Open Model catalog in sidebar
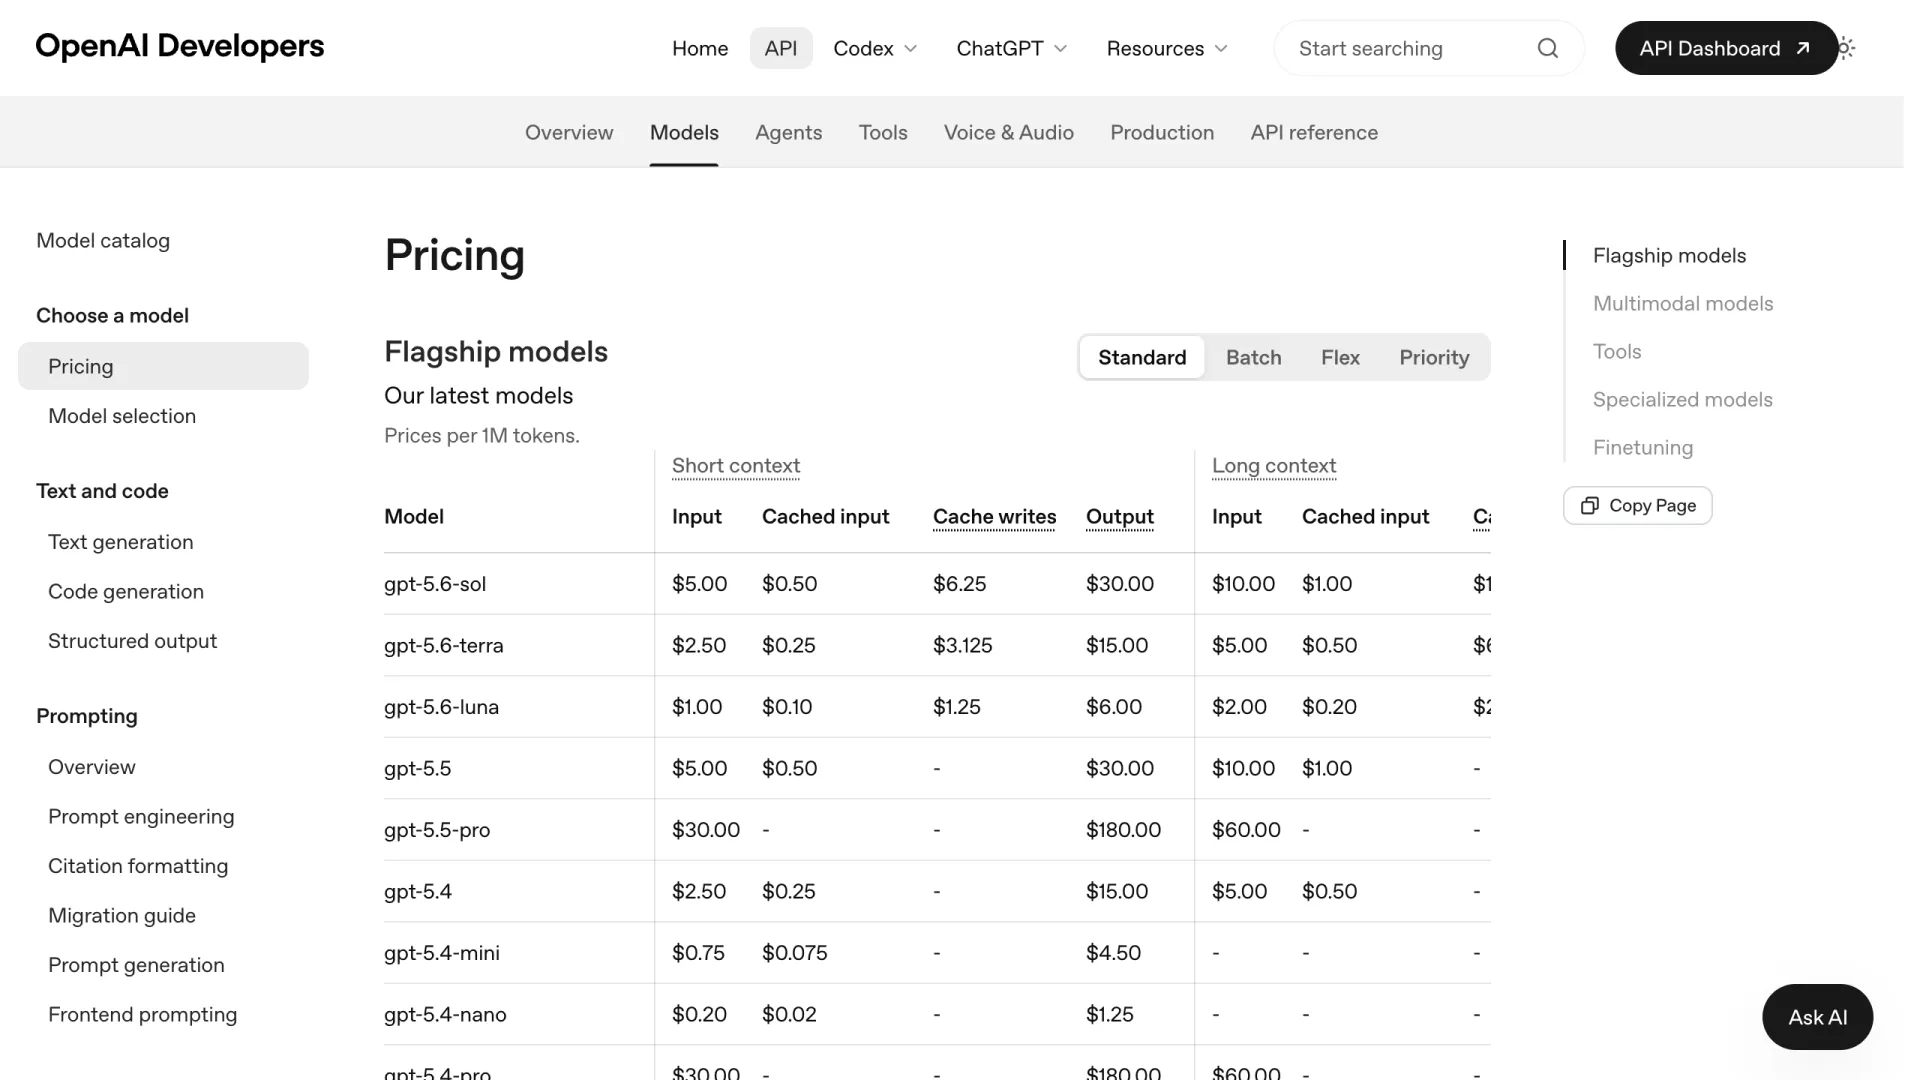The image size is (1920, 1080). 103,241
